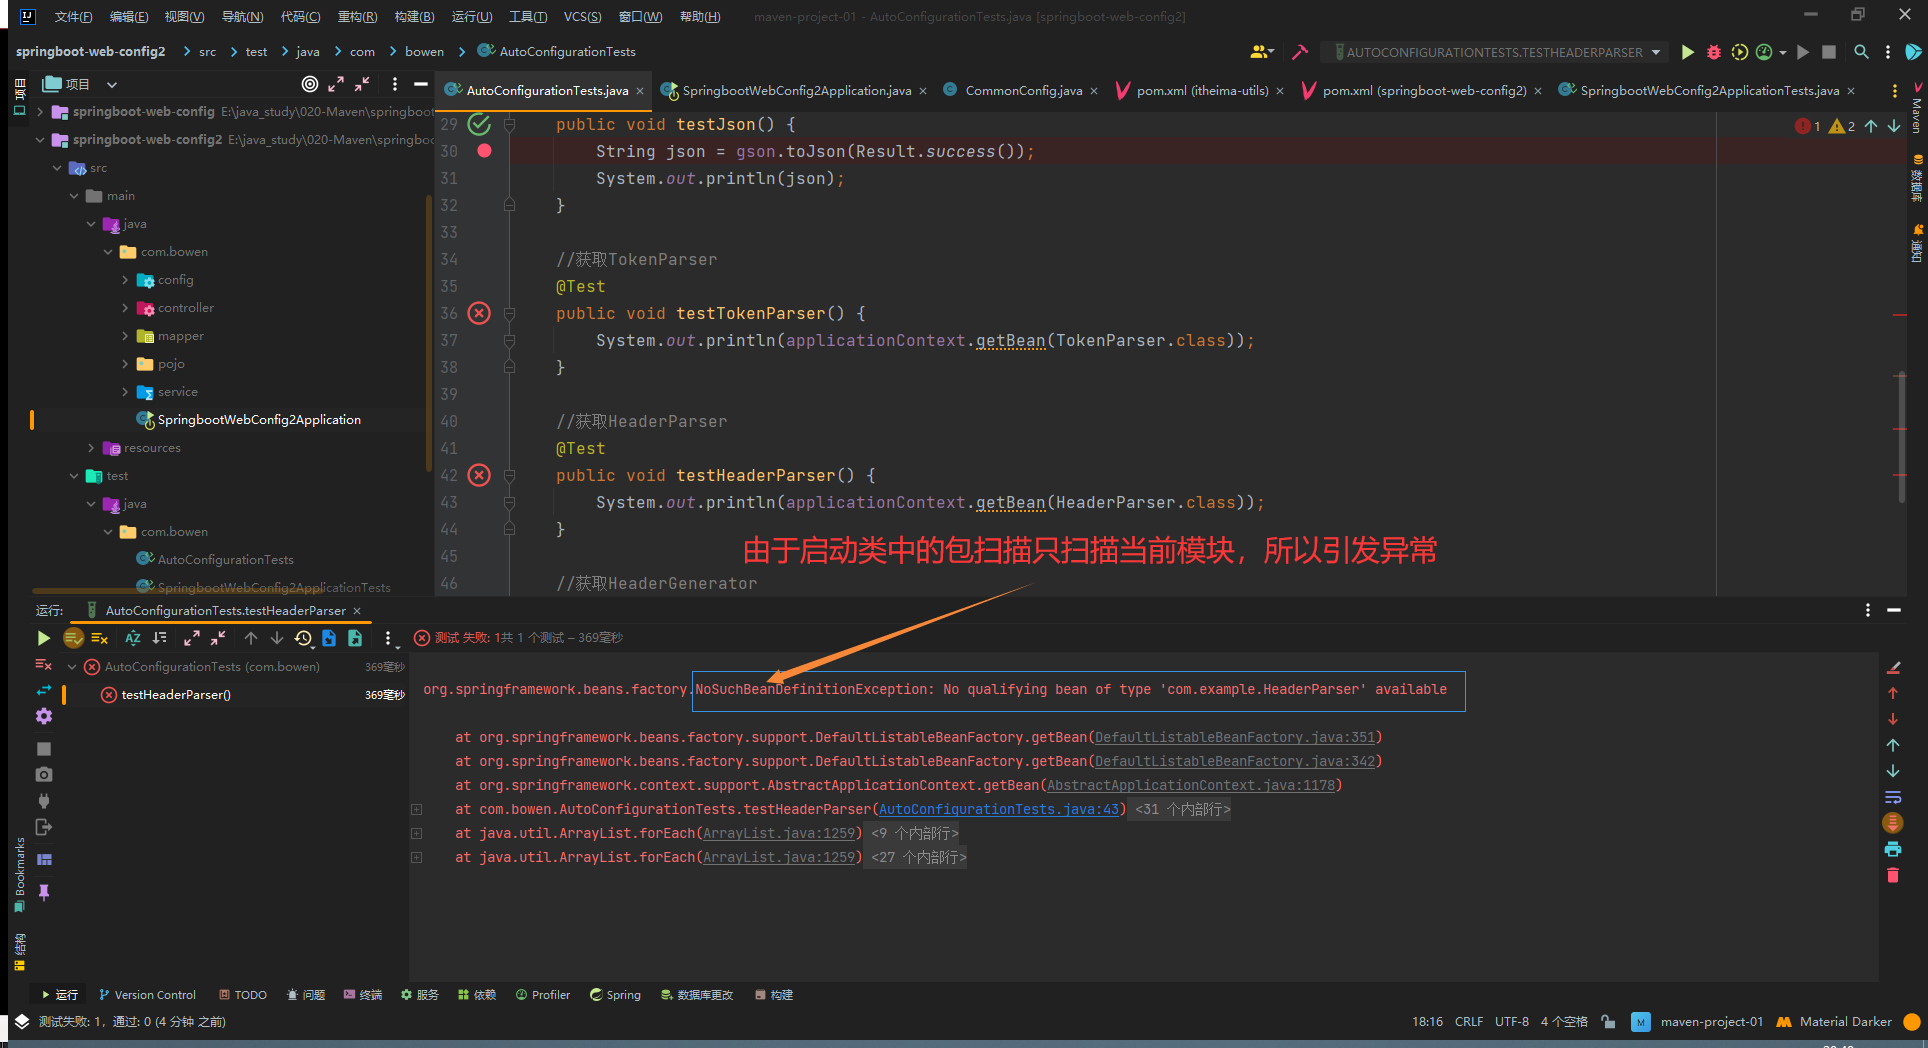The image size is (1928, 1048).
Task: Open Search Everywhere magnifier icon
Action: pos(1861,52)
